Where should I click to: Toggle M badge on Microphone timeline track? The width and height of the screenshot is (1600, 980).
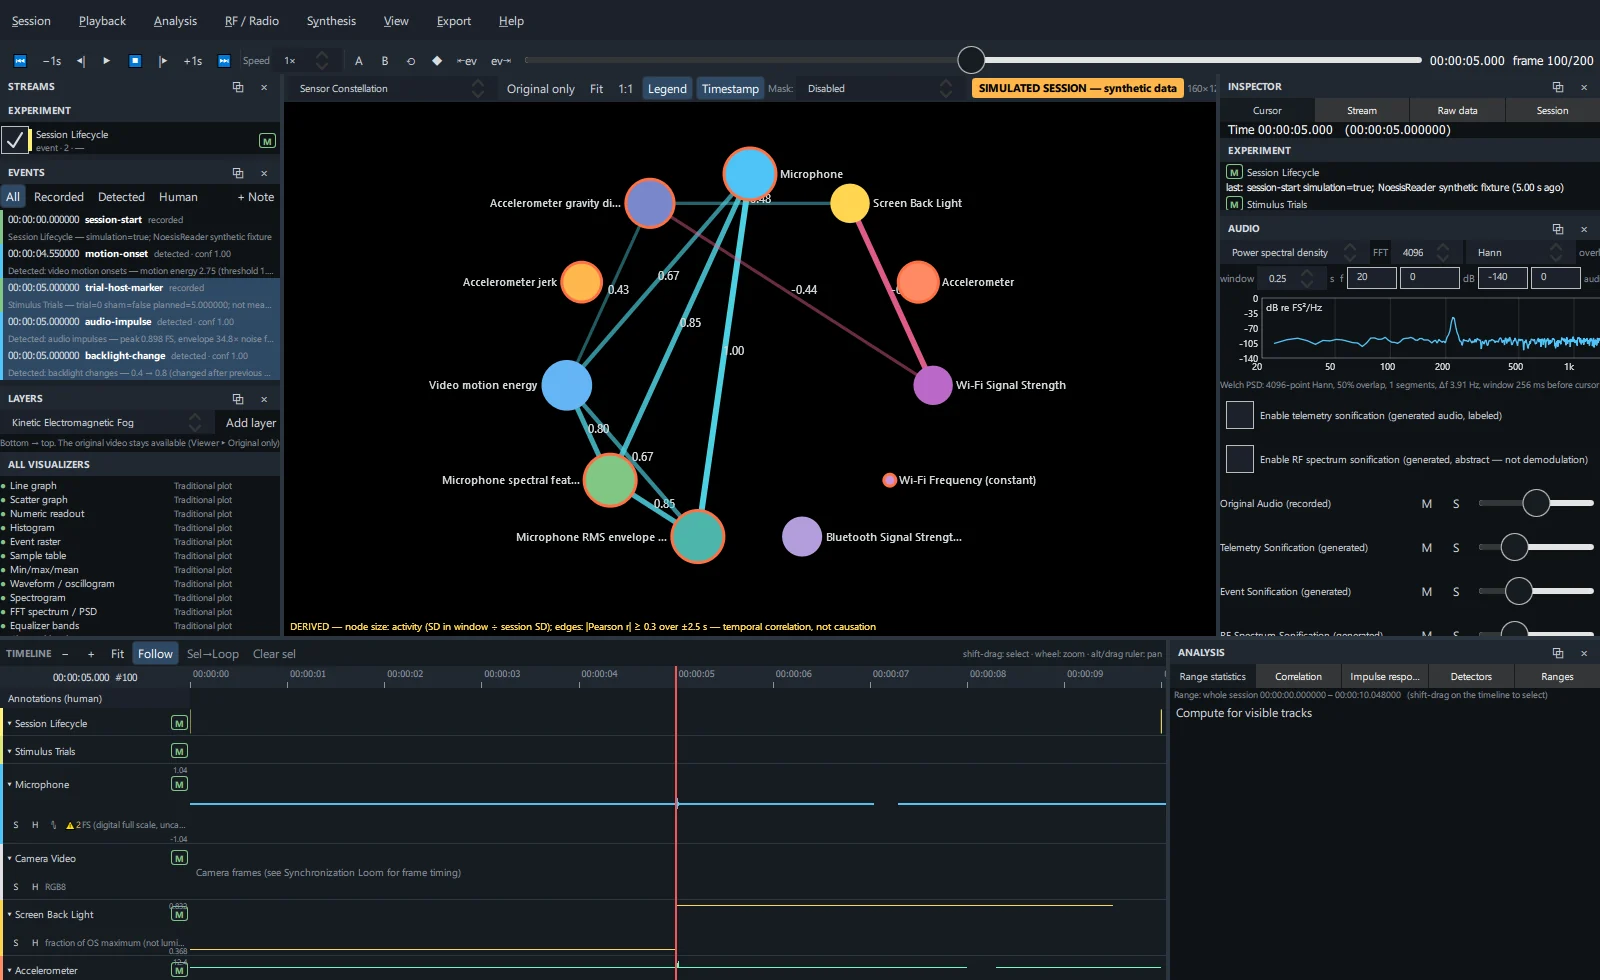(x=180, y=784)
